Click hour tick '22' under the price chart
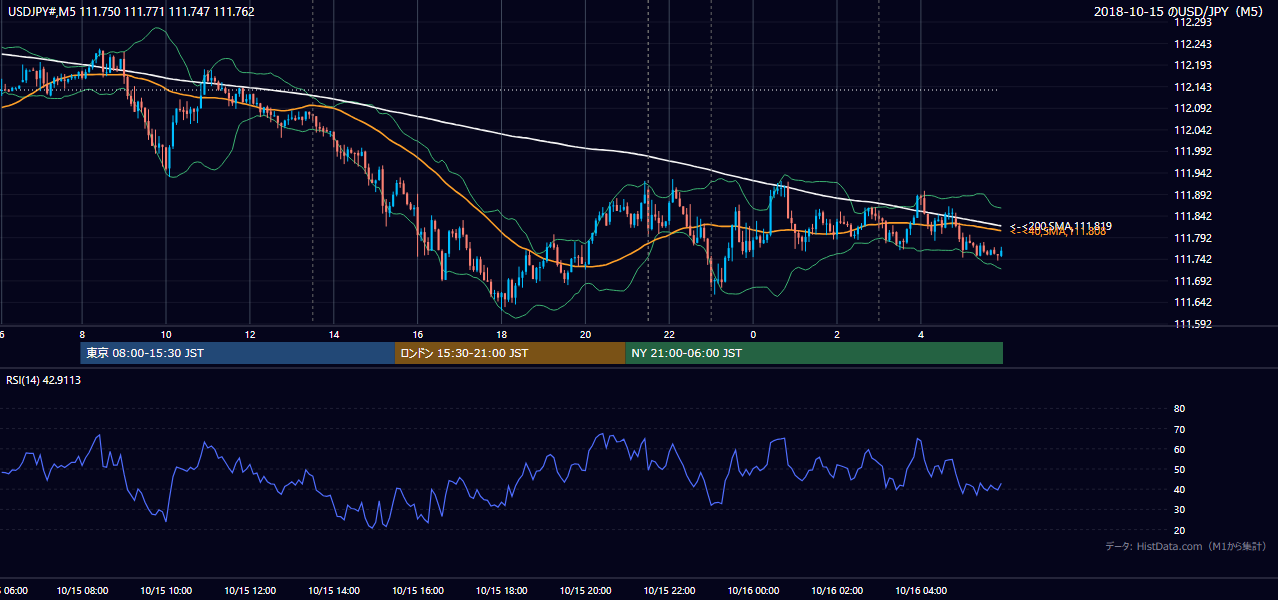 pos(670,335)
